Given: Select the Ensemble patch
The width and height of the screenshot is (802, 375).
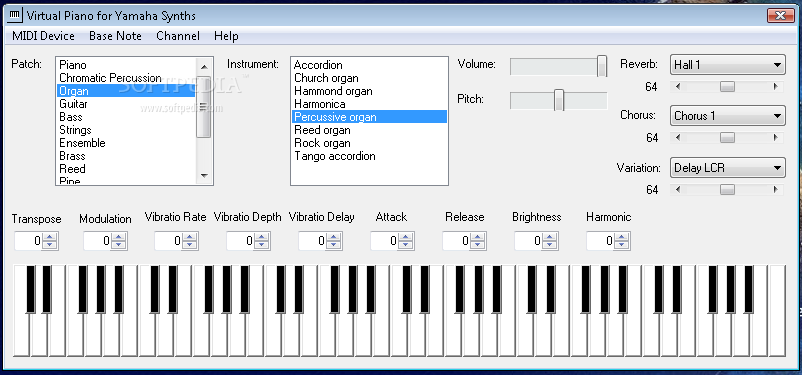Looking at the screenshot, I should point(126,143).
